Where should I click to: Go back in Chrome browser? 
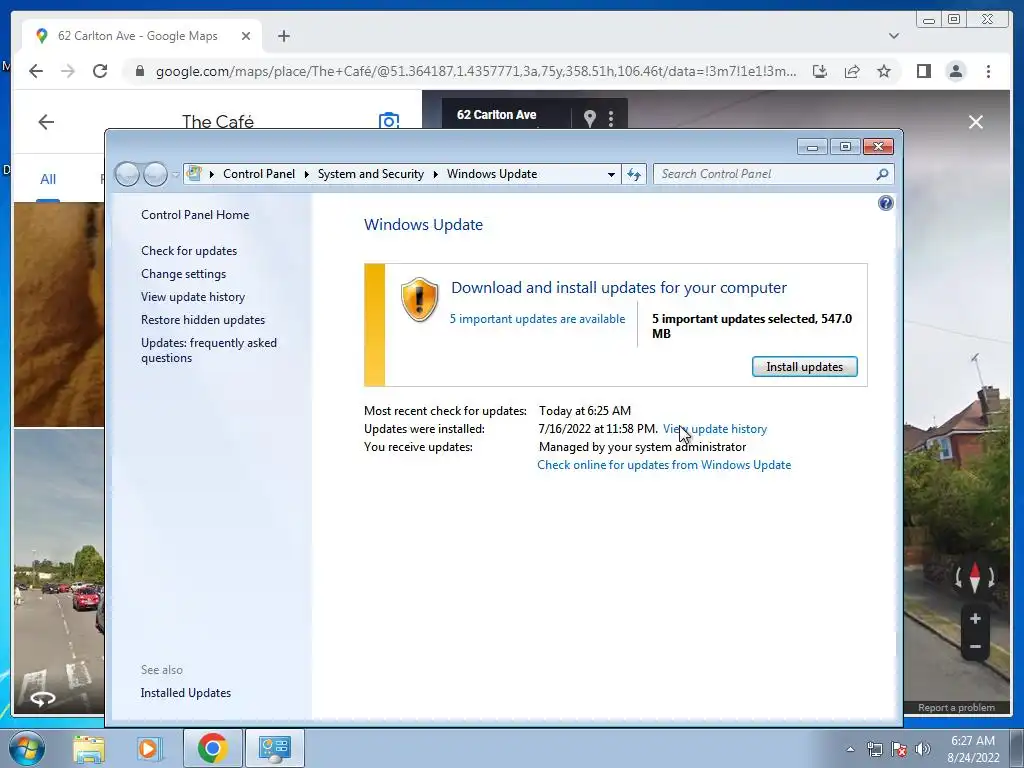[x=36, y=71]
